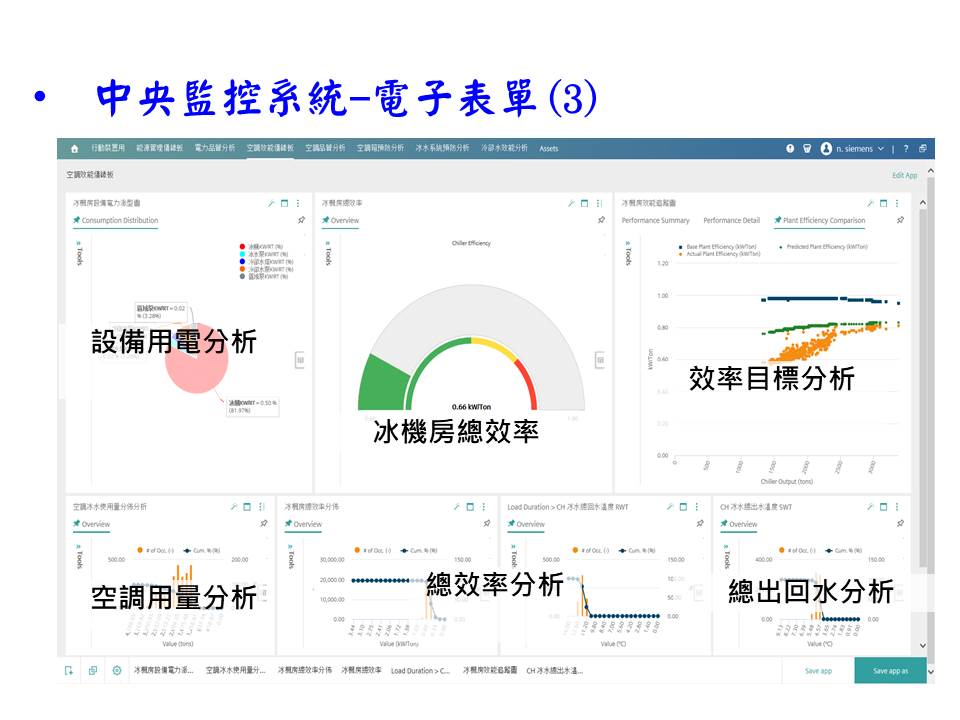Pin icon at right of Plant Efficiency tab row
This screenshot has width=960, height=720.
[900, 220]
